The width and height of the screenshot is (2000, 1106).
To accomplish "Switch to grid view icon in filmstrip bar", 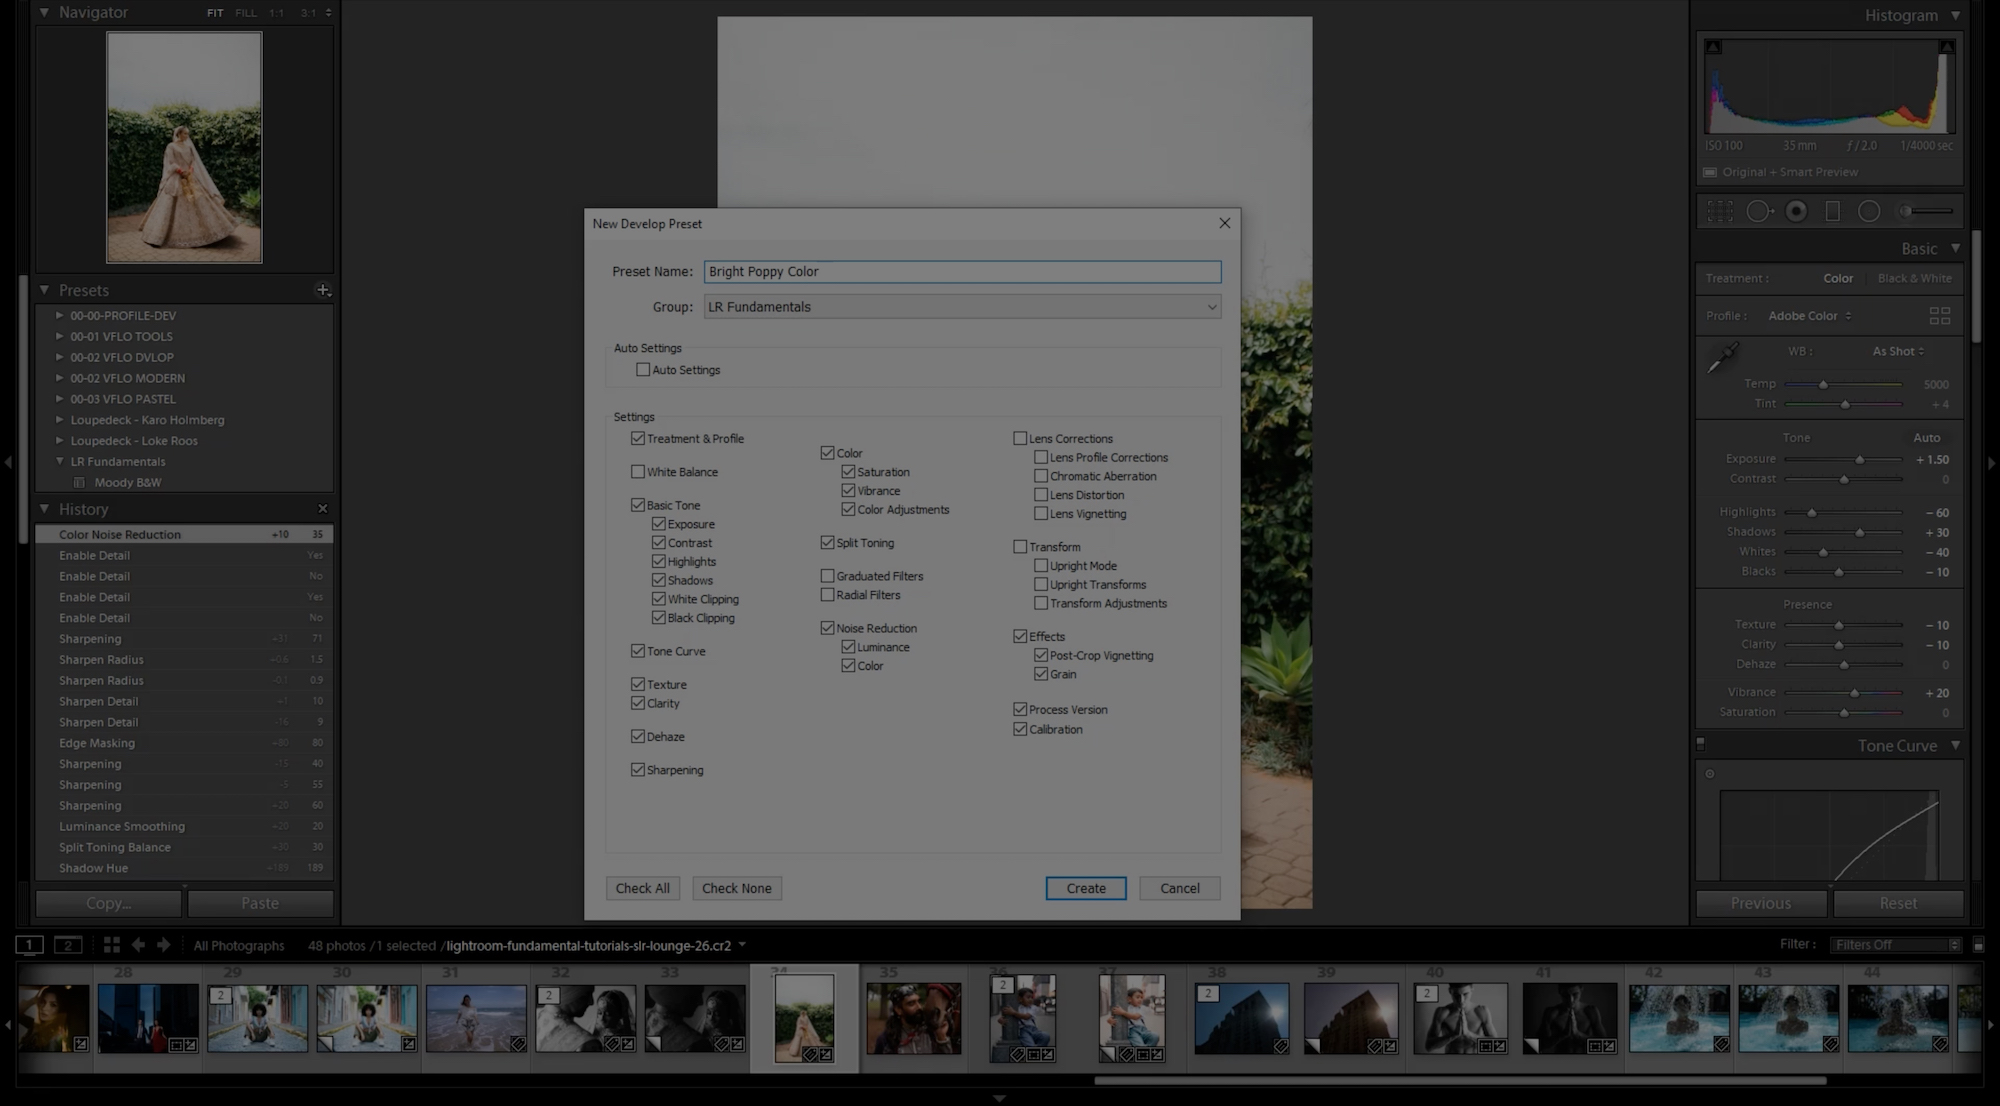I will [111, 945].
